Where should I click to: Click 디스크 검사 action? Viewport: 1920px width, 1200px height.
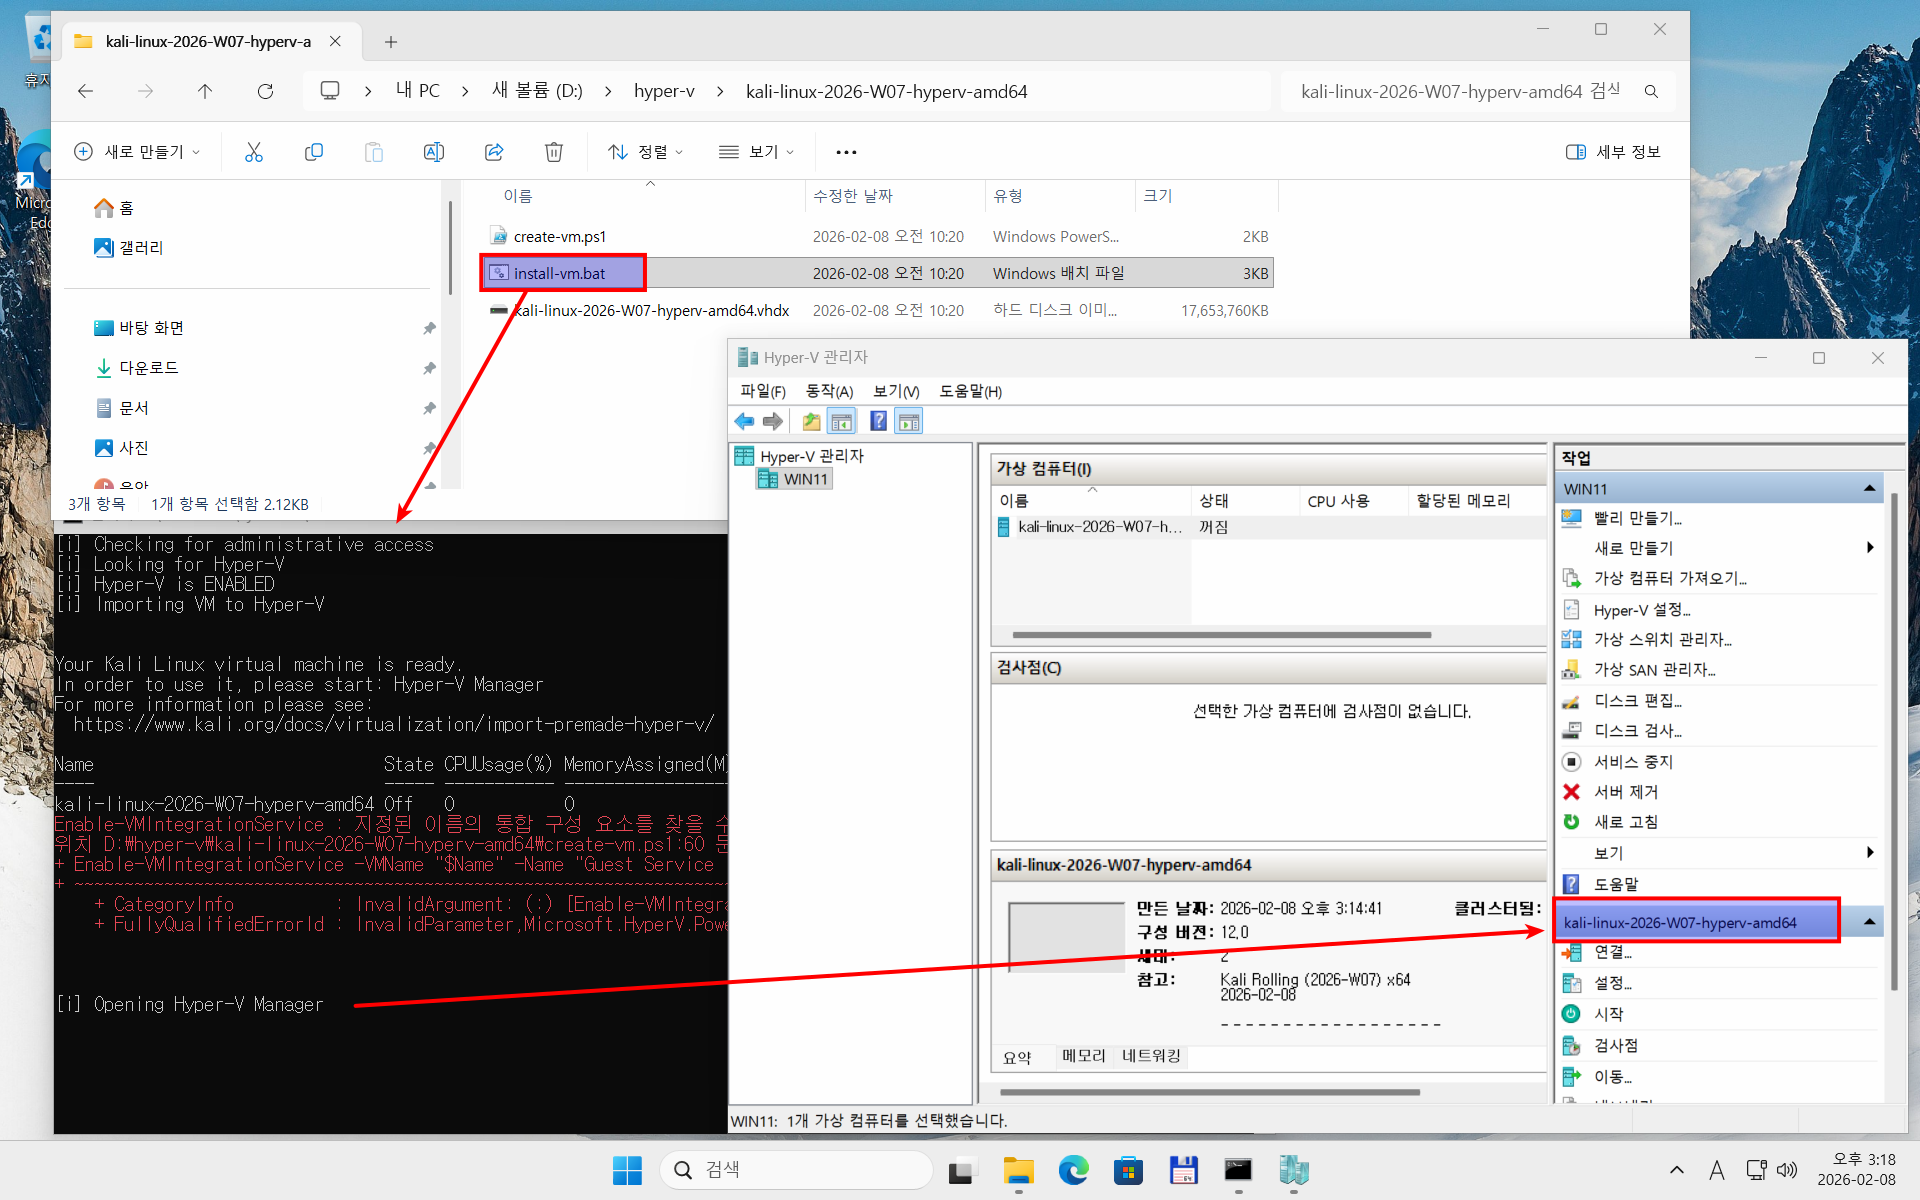pos(1638,730)
